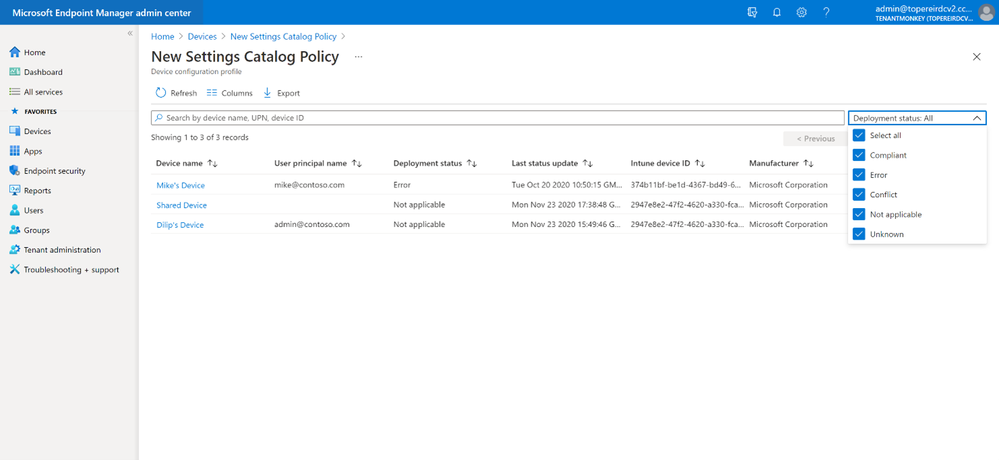Open the directory and subscription filter icon

tap(752, 12)
